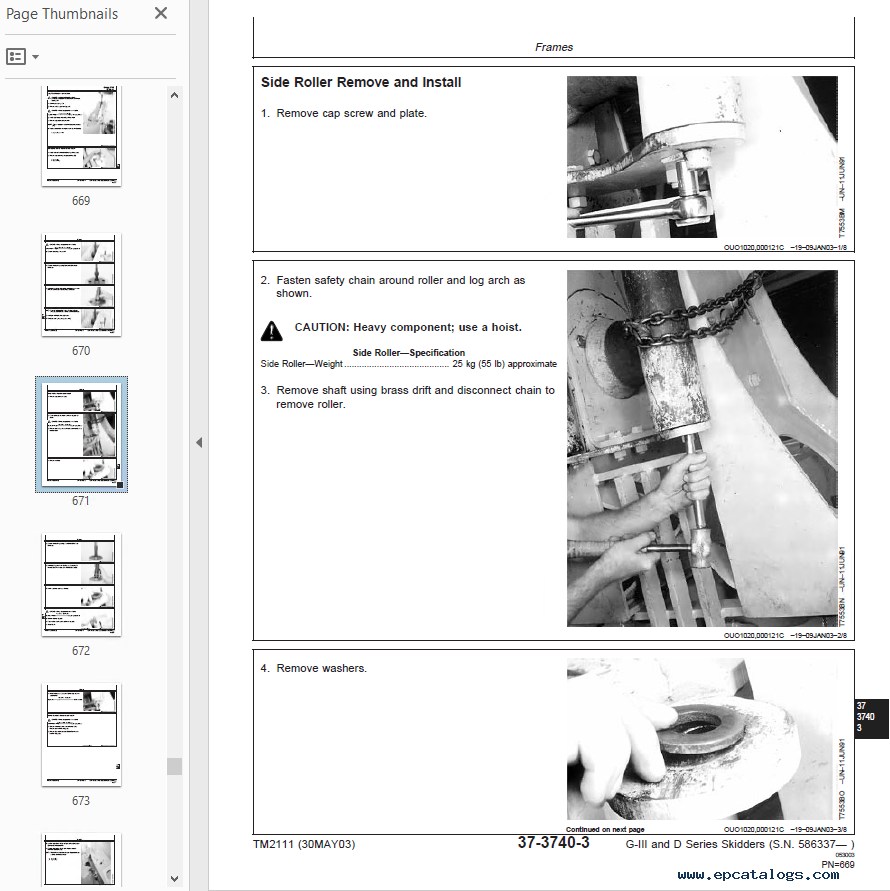Click the 'Remove cap screw and plate' step

coord(344,113)
